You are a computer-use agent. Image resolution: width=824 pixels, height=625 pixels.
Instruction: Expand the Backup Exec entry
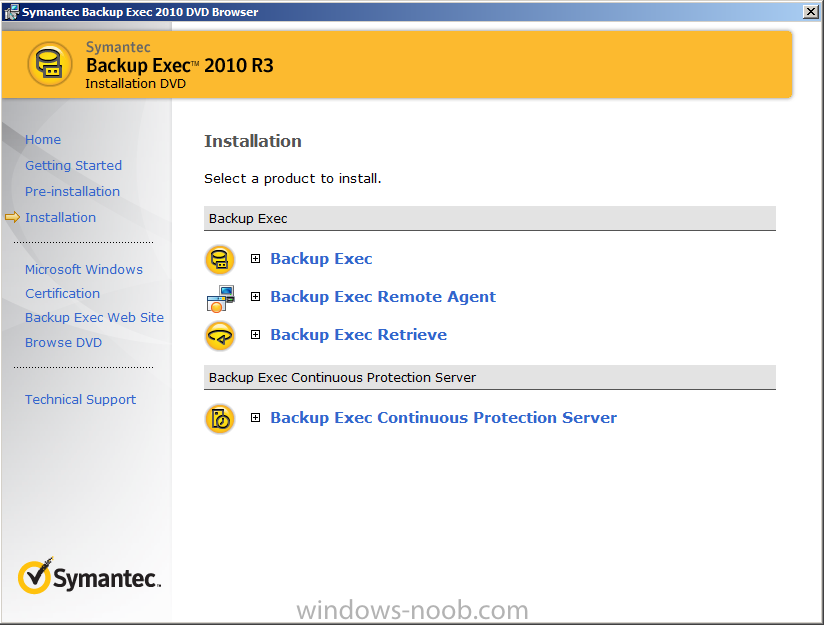[255, 259]
